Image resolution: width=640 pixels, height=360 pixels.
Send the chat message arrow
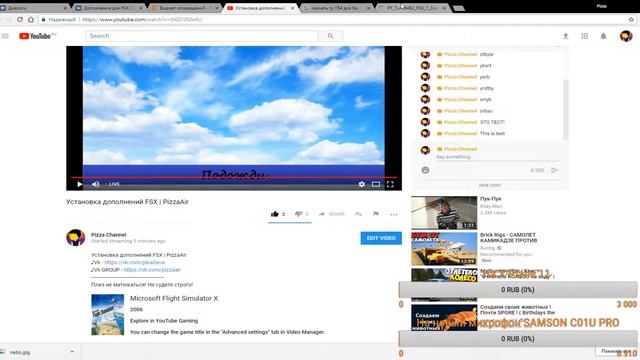[x=554, y=170]
